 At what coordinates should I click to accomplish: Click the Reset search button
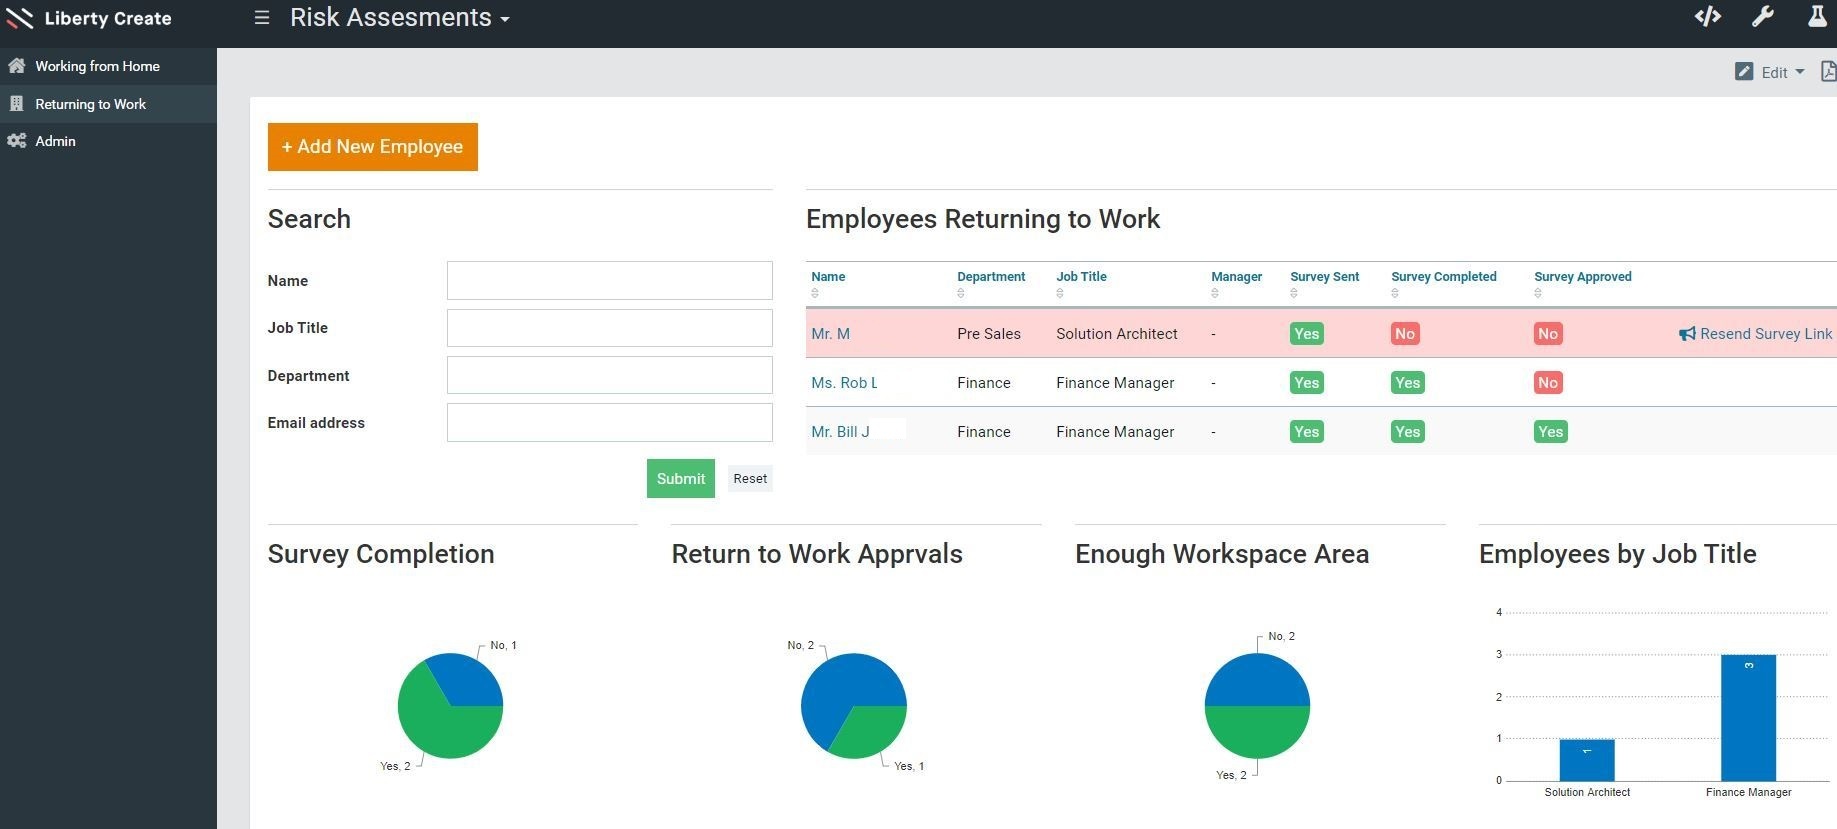[x=750, y=479]
